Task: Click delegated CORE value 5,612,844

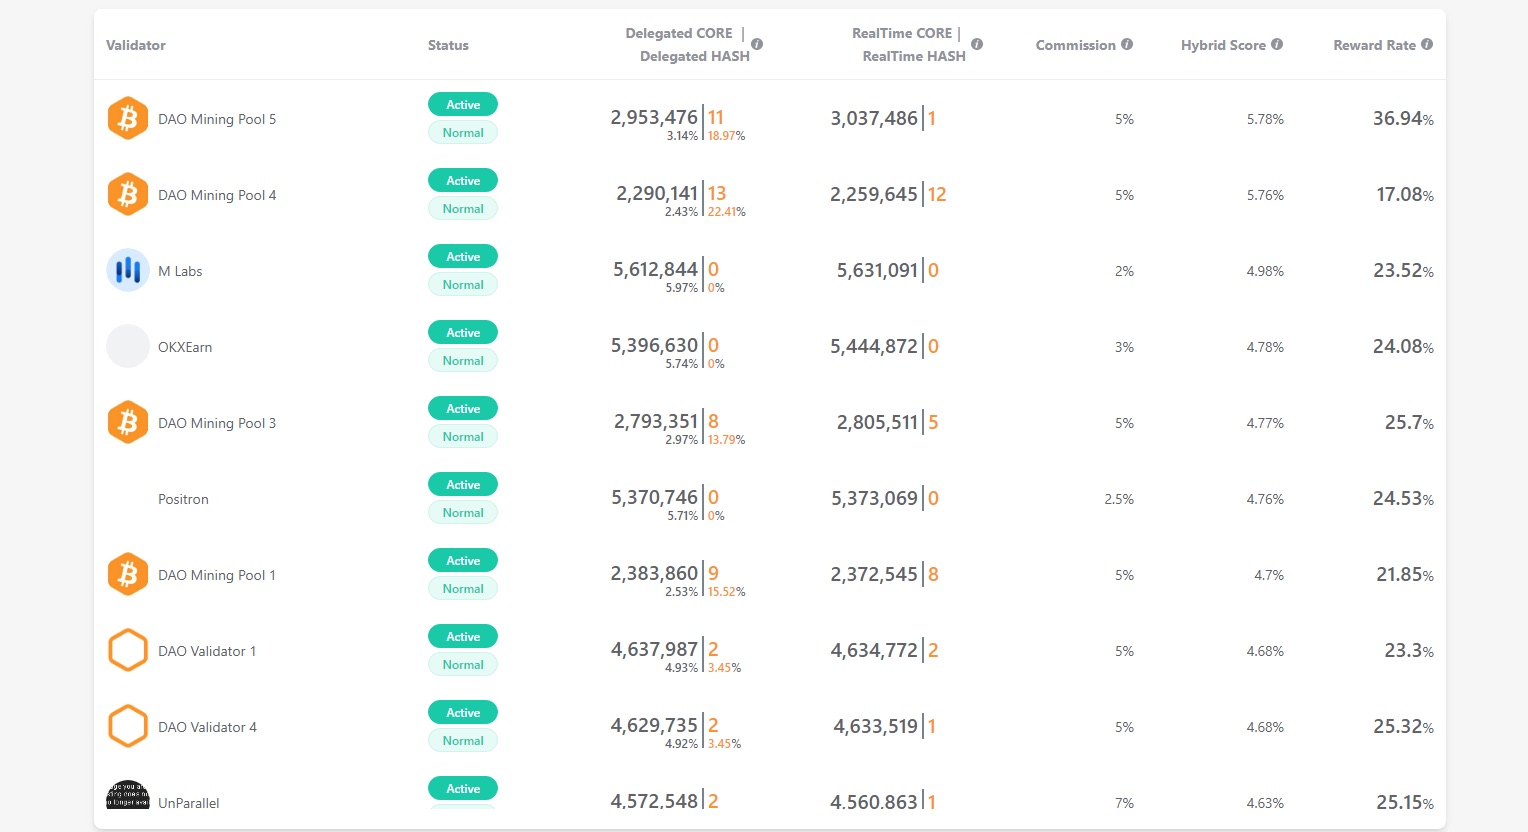Action: pyautogui.click(x=655, y=270)
